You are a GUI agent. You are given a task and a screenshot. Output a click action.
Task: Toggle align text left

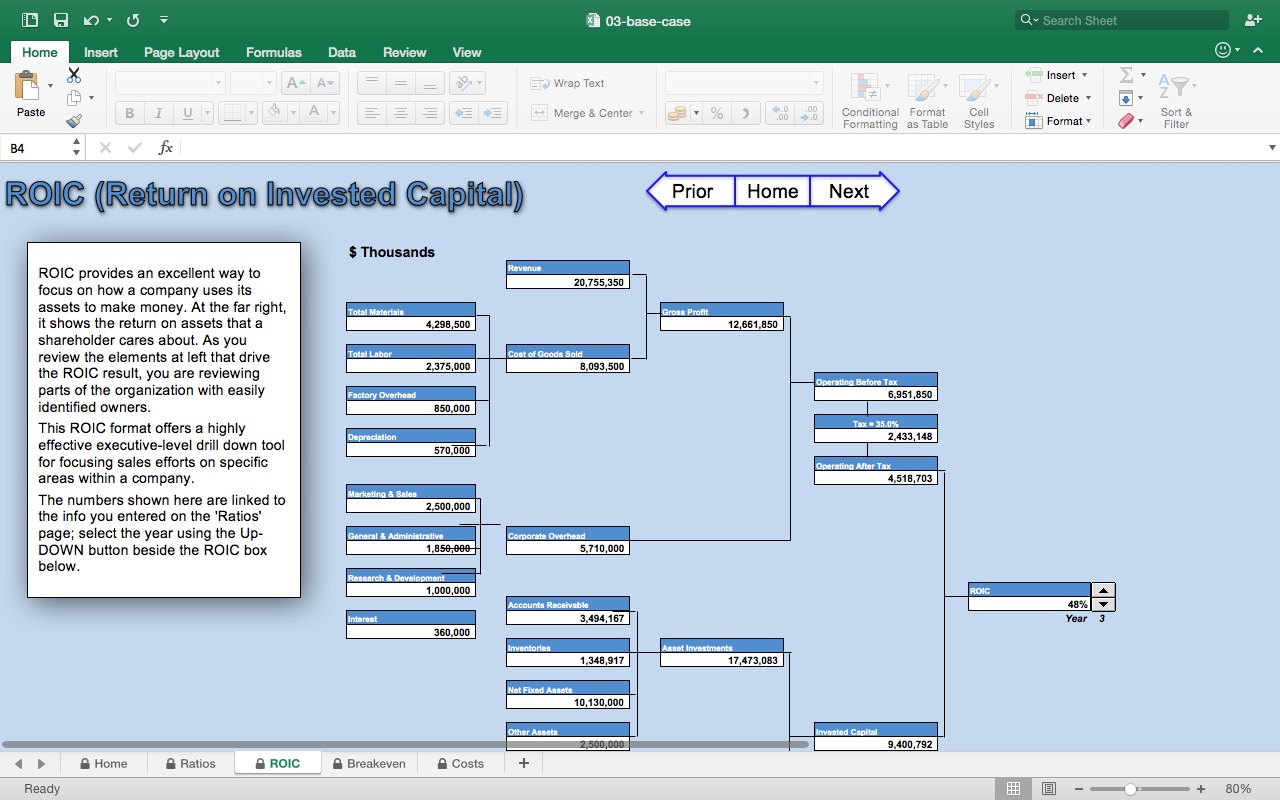(371, 113)
